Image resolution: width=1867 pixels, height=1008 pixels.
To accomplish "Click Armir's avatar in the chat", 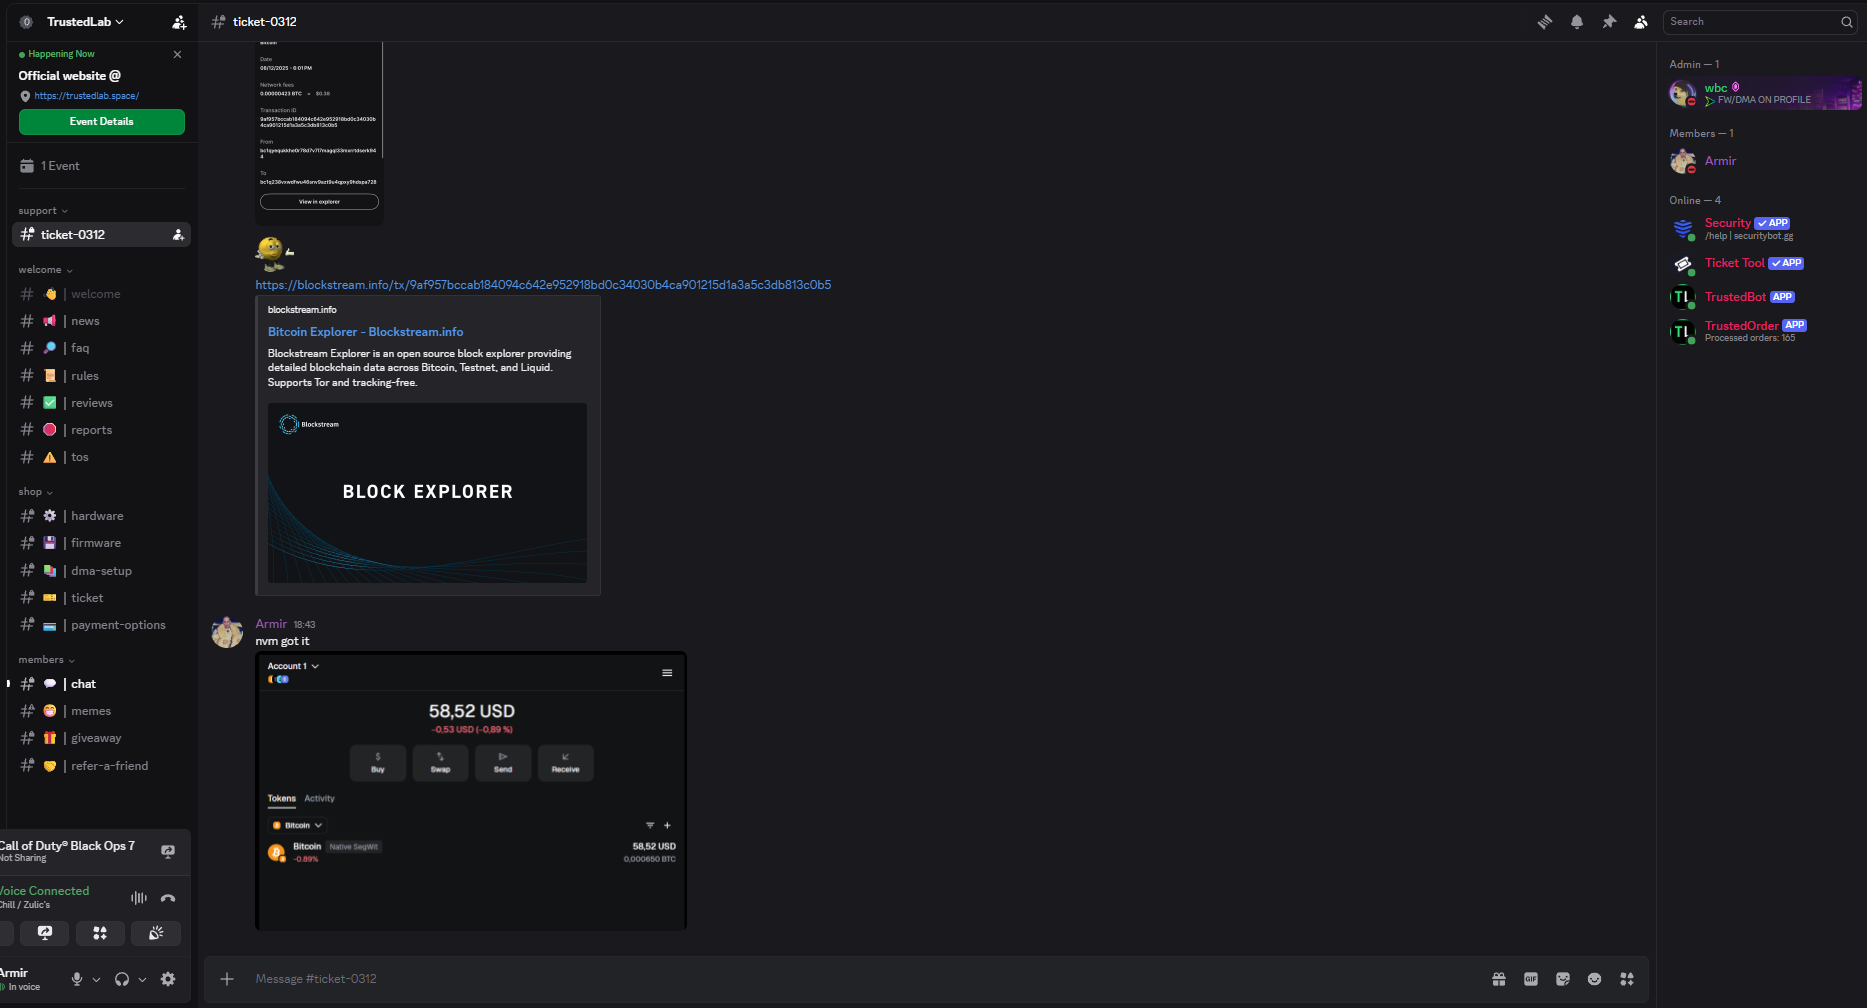I will click(227, 632).
